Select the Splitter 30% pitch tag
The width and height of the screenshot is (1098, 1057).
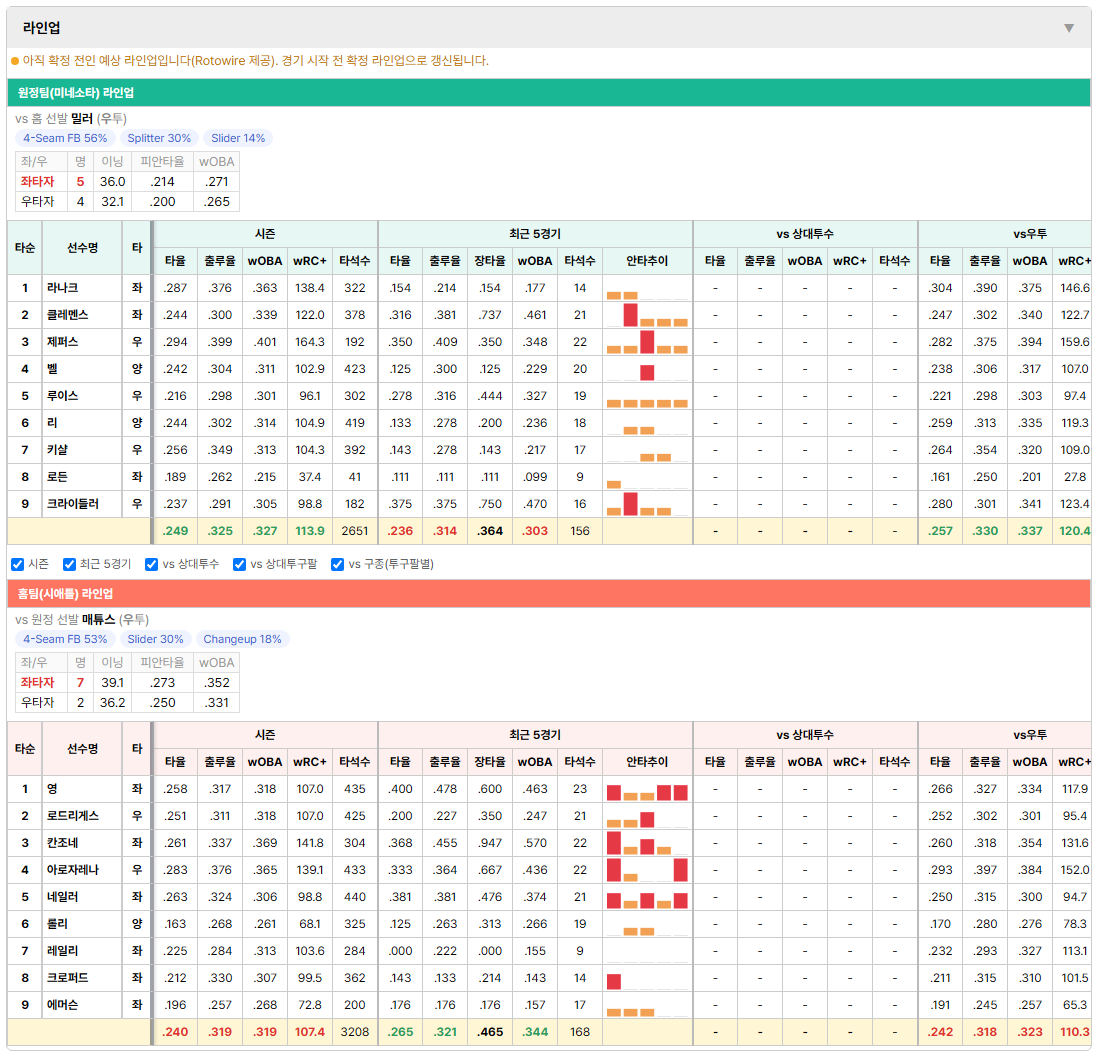159,138
